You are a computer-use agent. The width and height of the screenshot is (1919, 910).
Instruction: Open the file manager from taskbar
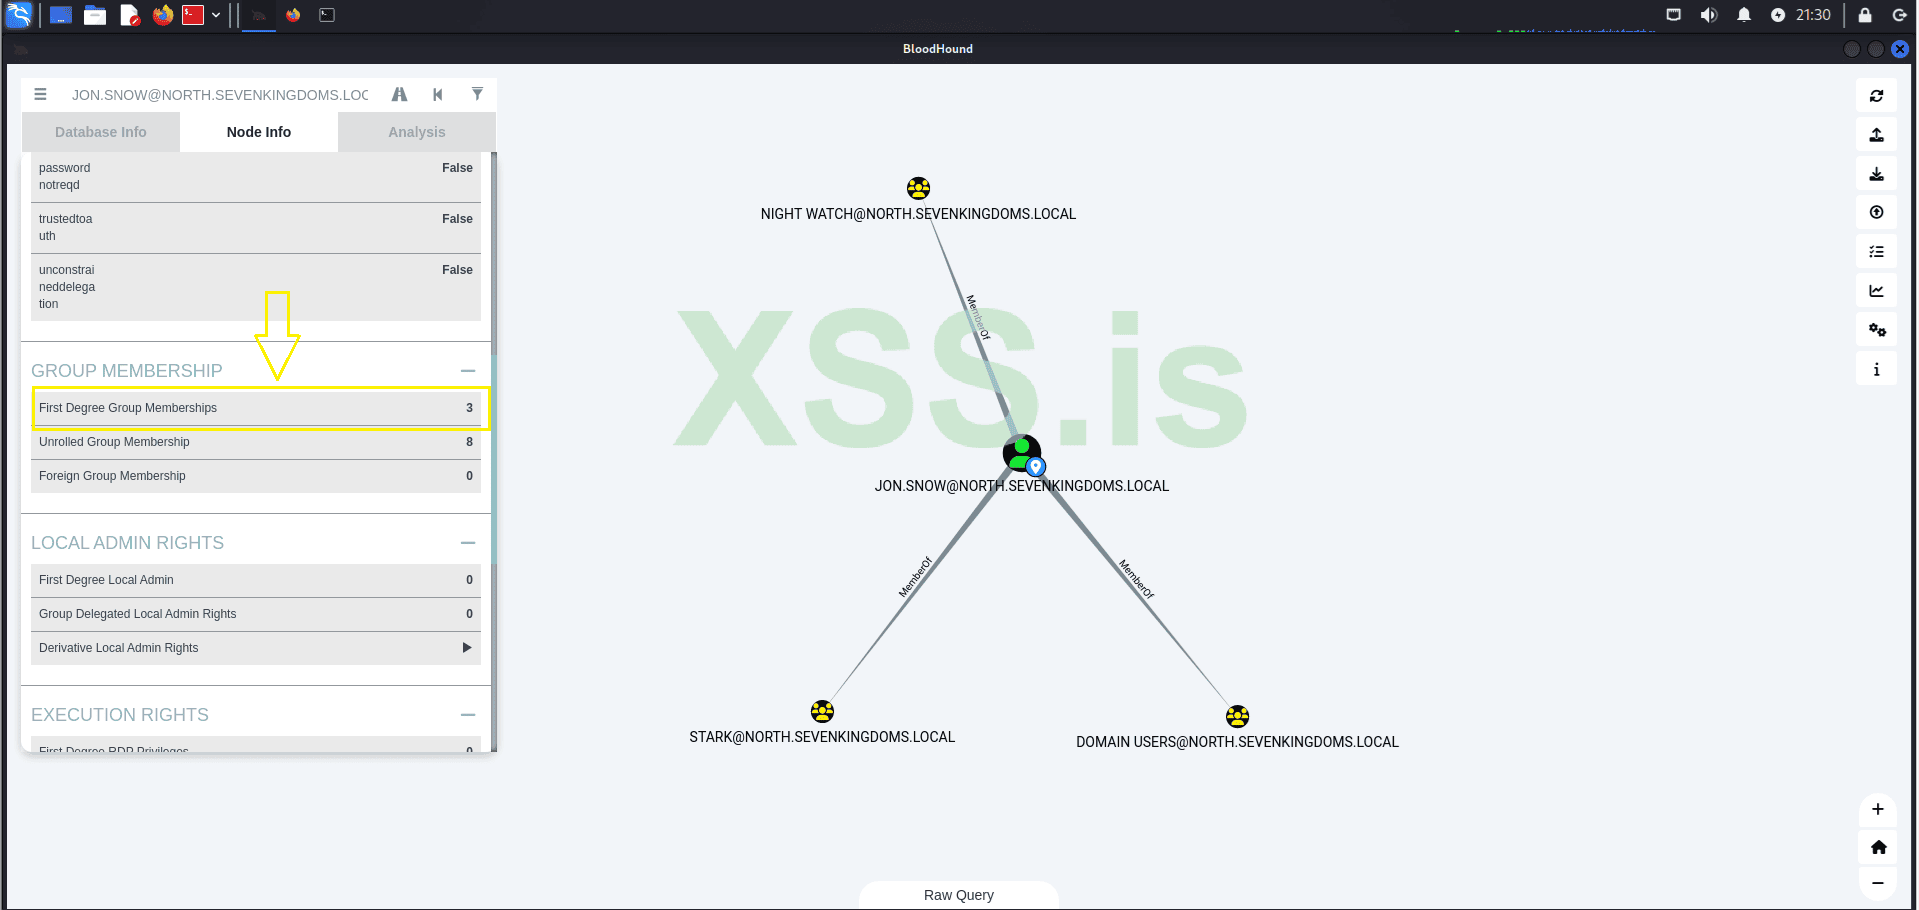[95, 15]
